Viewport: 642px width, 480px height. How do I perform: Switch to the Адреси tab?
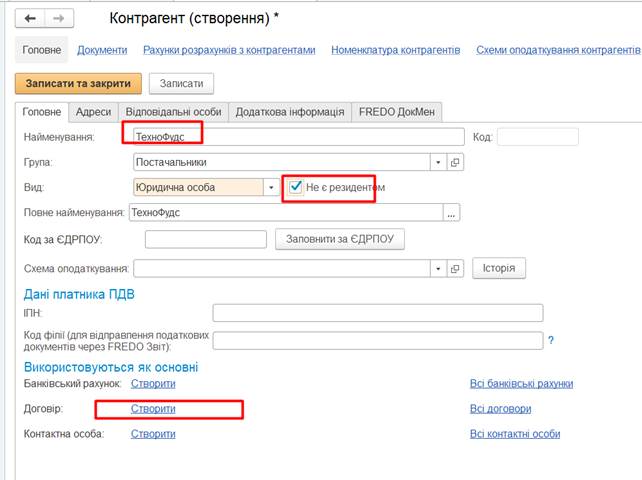tap(93, 113)
